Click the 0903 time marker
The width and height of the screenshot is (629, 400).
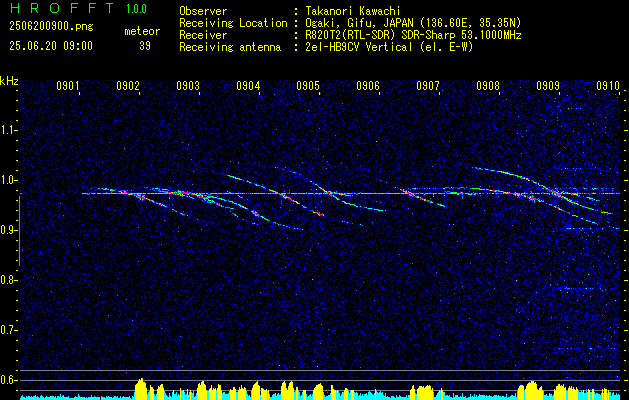coord(188,86)
